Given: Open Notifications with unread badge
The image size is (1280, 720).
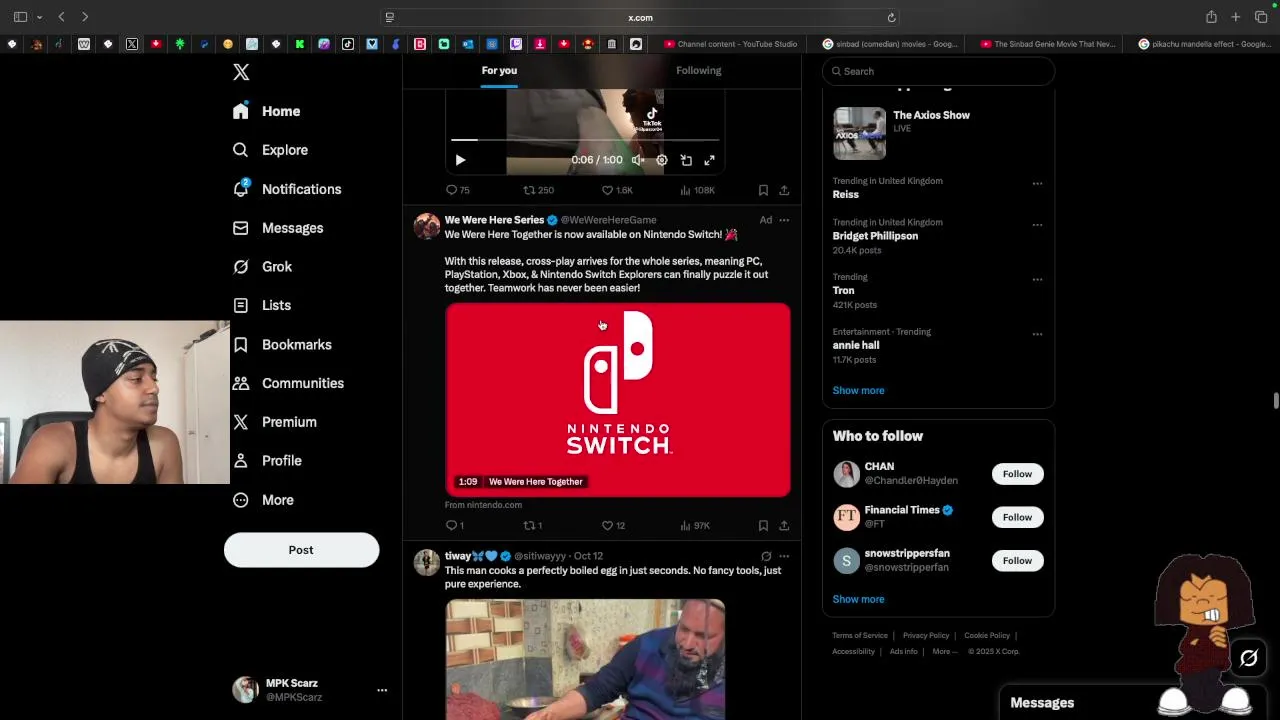Looking at the screenshot, I should (x=286, y=189).
